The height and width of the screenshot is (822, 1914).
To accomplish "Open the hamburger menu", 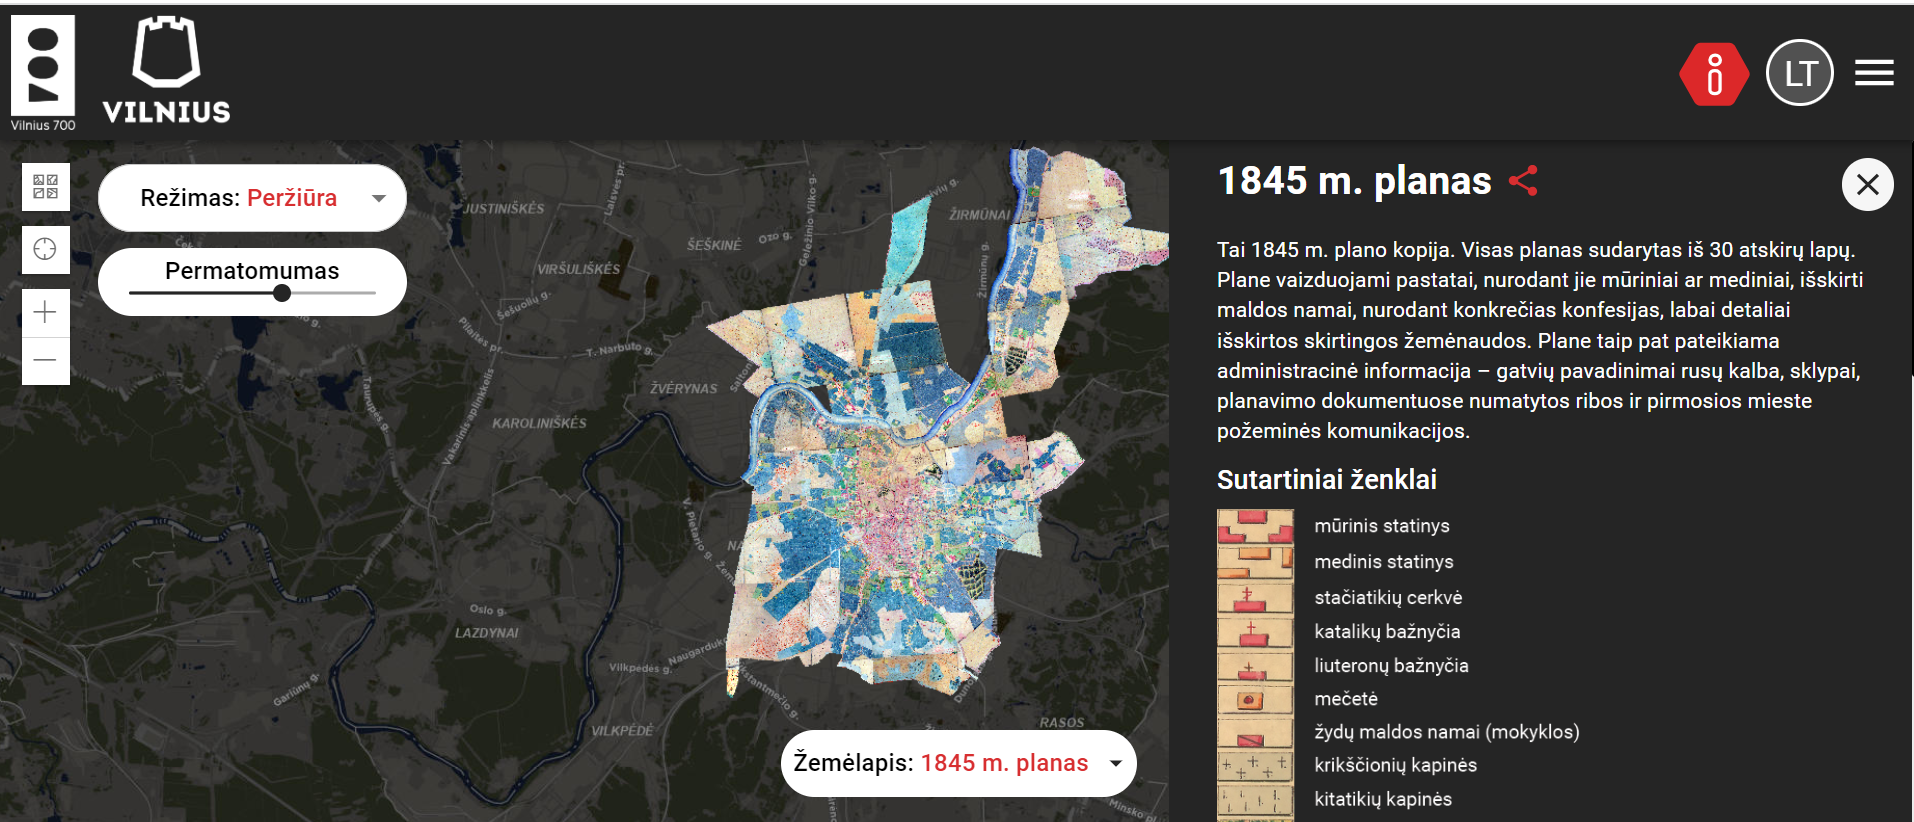I will pyautogui.click(x=1874, y=73).
